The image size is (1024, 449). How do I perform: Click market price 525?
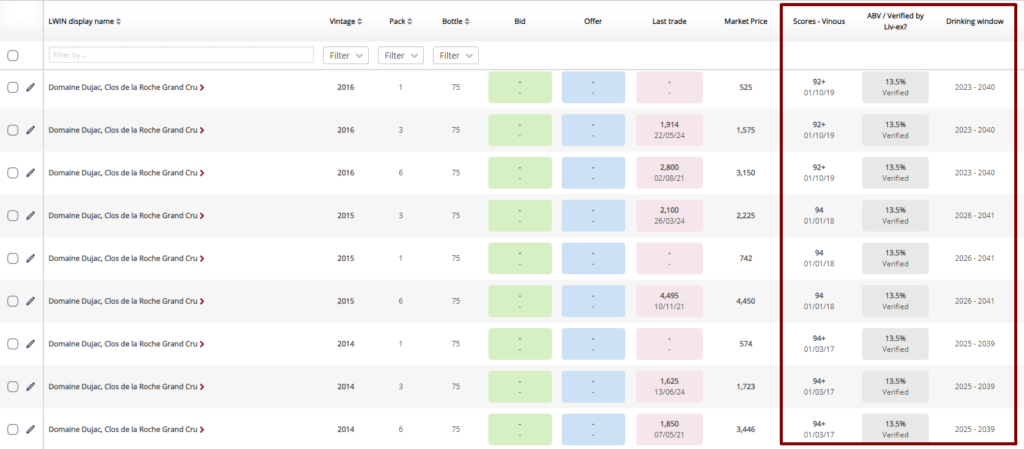click(x=744, y=87)
